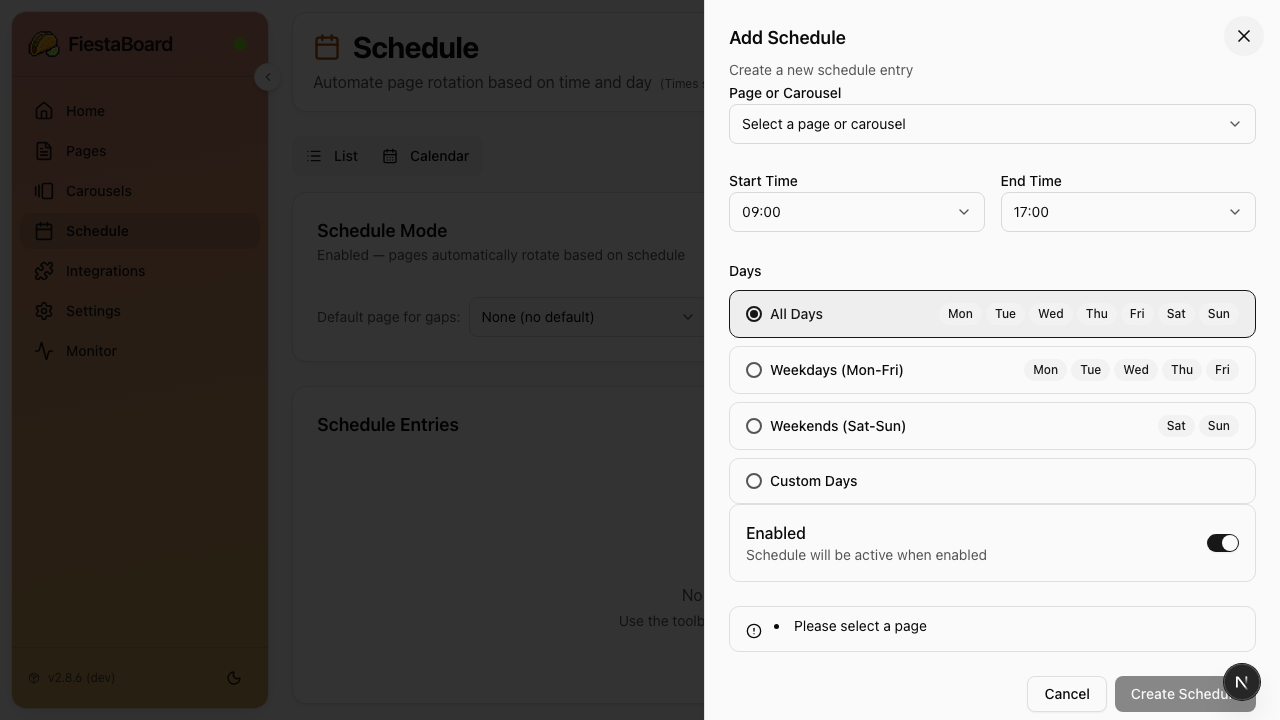The width and height of the screenshot is (1280, 720).
Task: Click the Cancel button
Action: click(x=1066, y=694)
